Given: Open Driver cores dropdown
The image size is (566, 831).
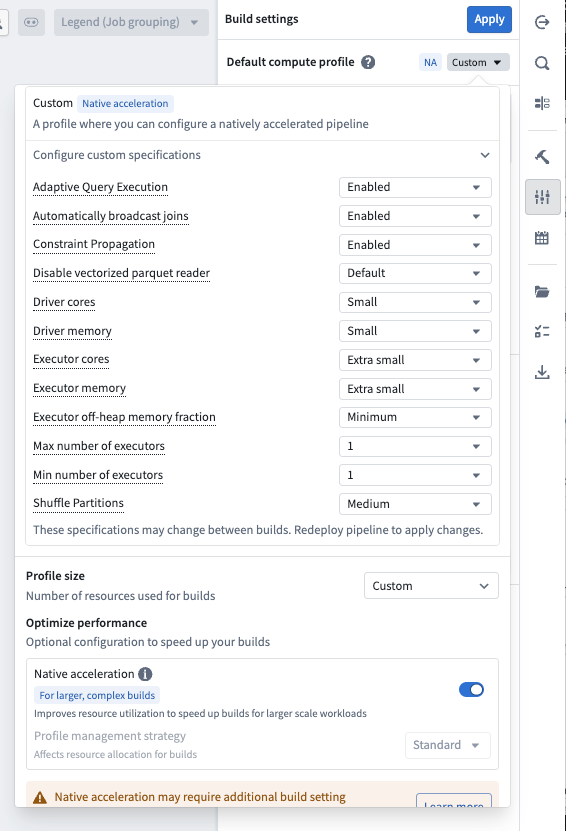Looking at the screenshot, I should pyautogui.click(x=415, y=302).
